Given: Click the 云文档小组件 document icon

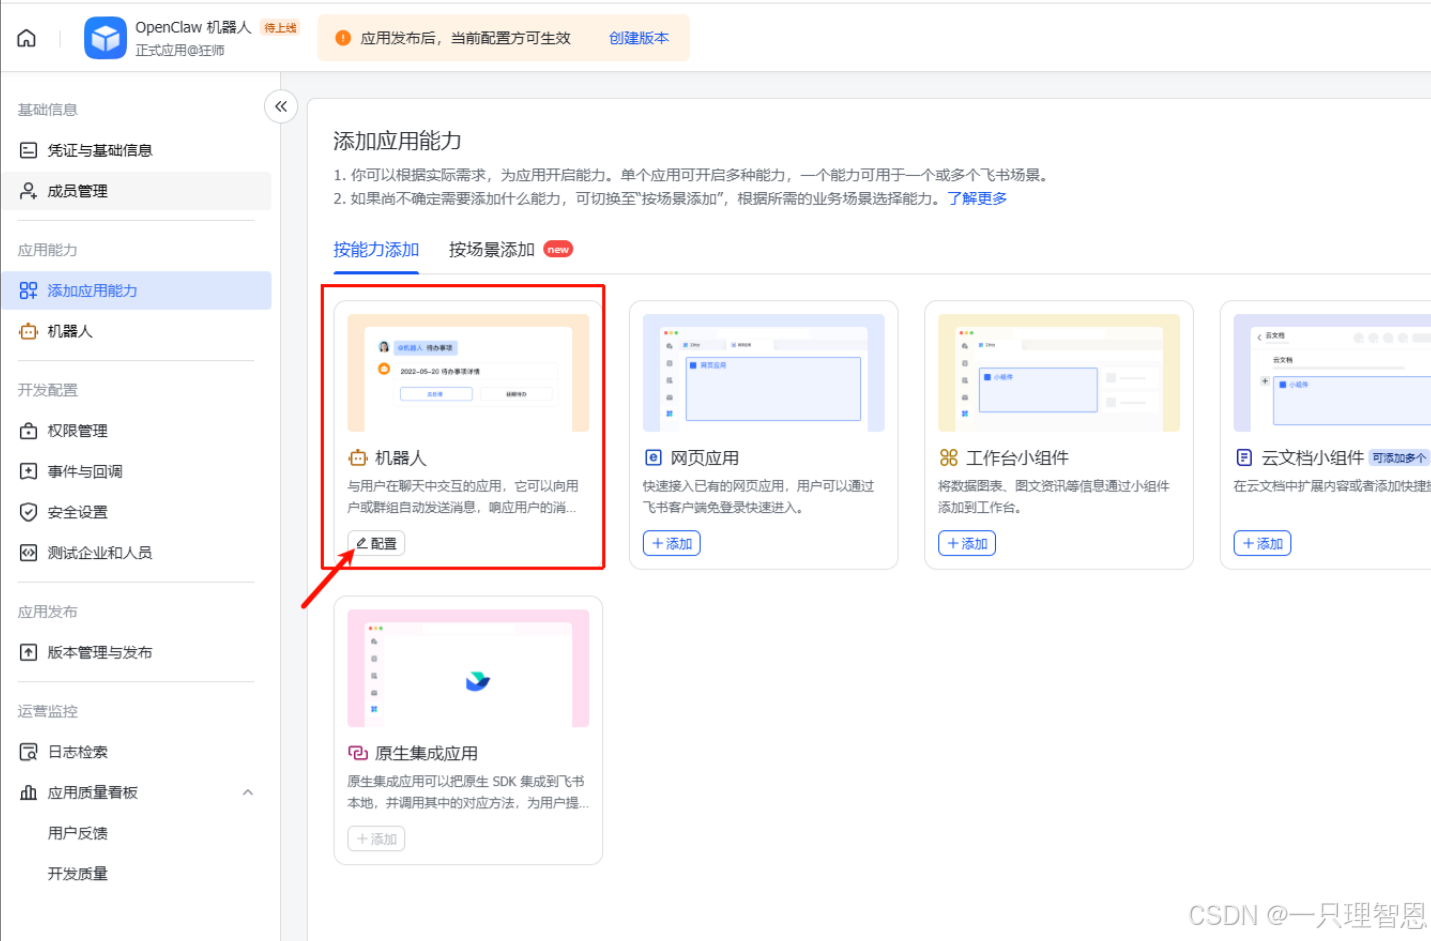Looking at the screenshot, I should 1244,458.
